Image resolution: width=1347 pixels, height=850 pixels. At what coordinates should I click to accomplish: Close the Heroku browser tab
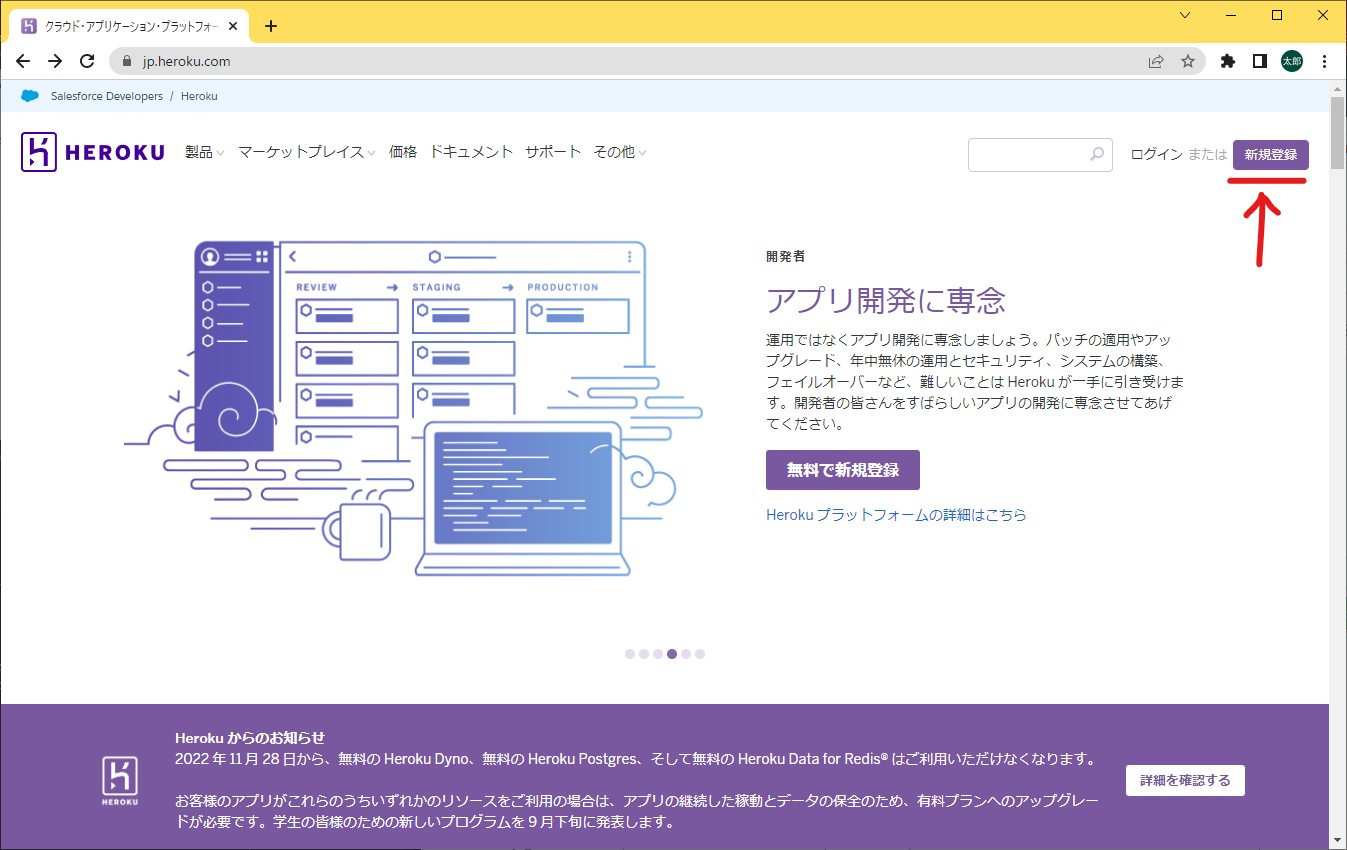tap(233, 26)
